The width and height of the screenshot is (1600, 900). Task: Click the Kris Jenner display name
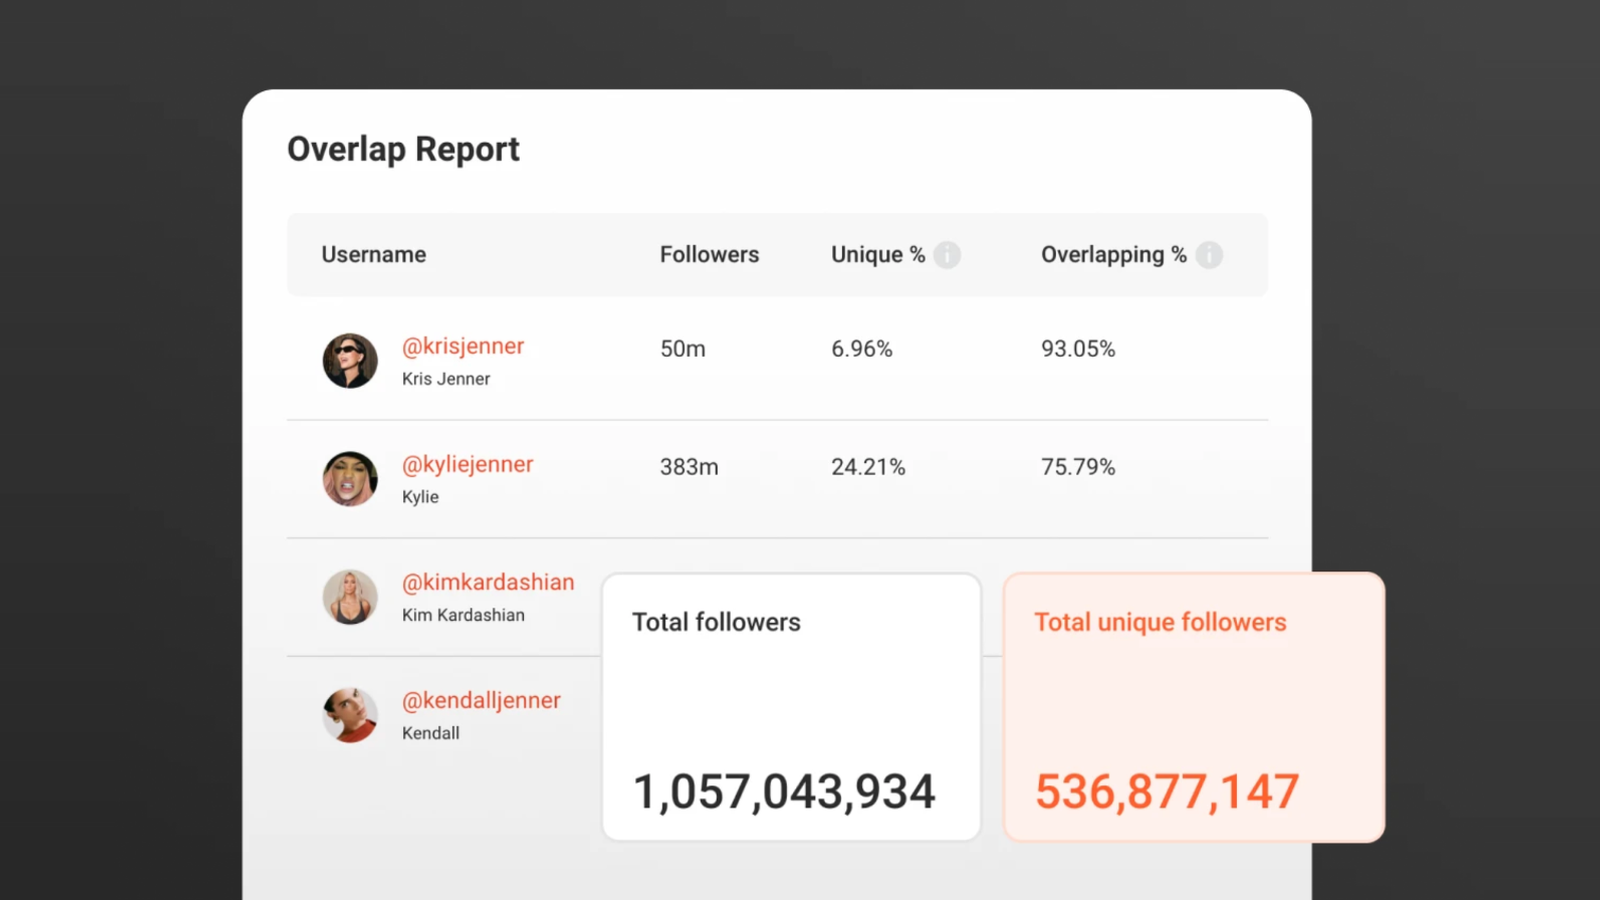click(446, 379)
